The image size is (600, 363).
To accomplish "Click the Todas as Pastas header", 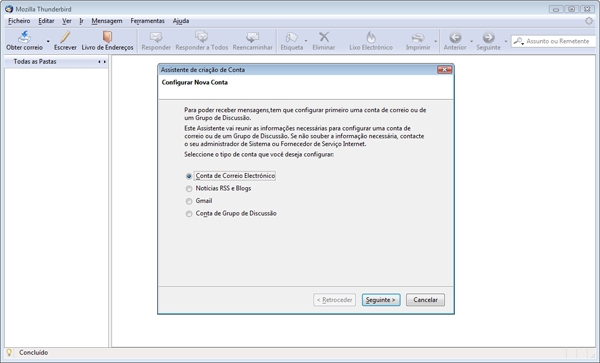I will 35,62.
